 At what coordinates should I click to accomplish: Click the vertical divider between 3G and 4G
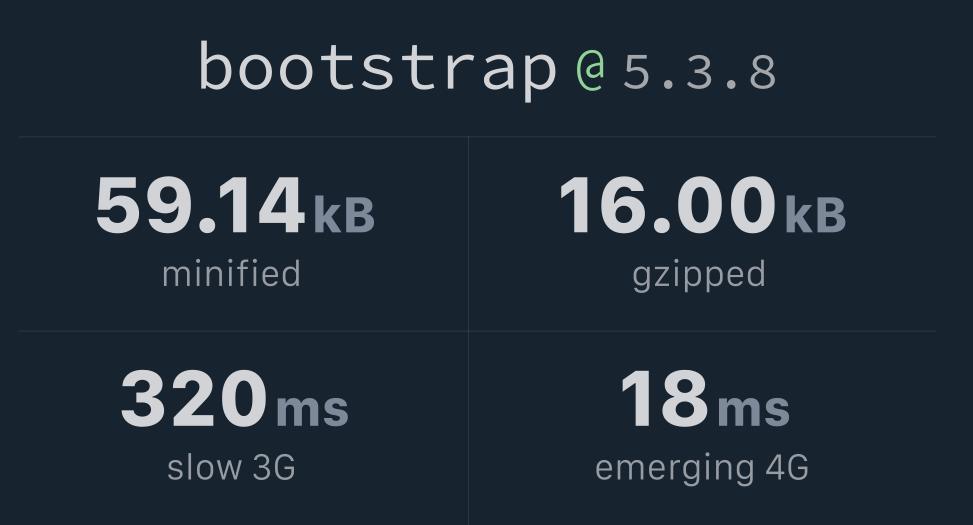coord(468,428)
